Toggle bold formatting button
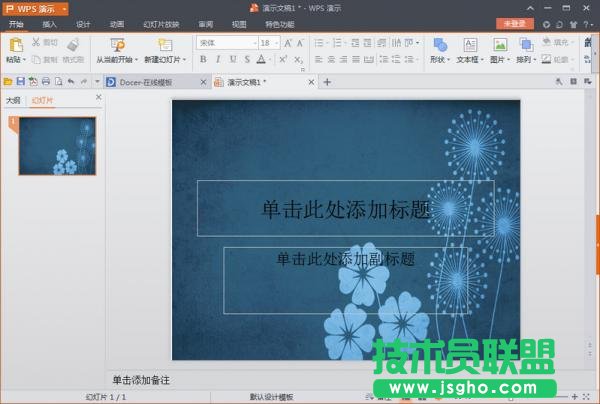600x404 pixels. [203, 60]
